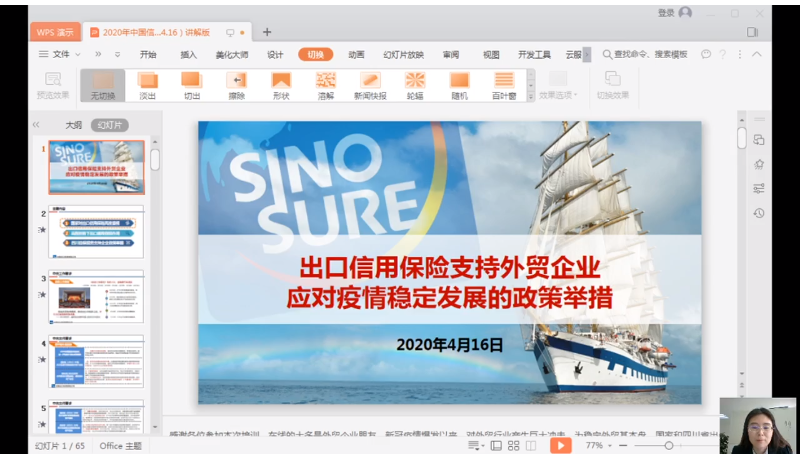
Task: Apply the 擦除 wipe transition
Action: click(x=237, y=85)
